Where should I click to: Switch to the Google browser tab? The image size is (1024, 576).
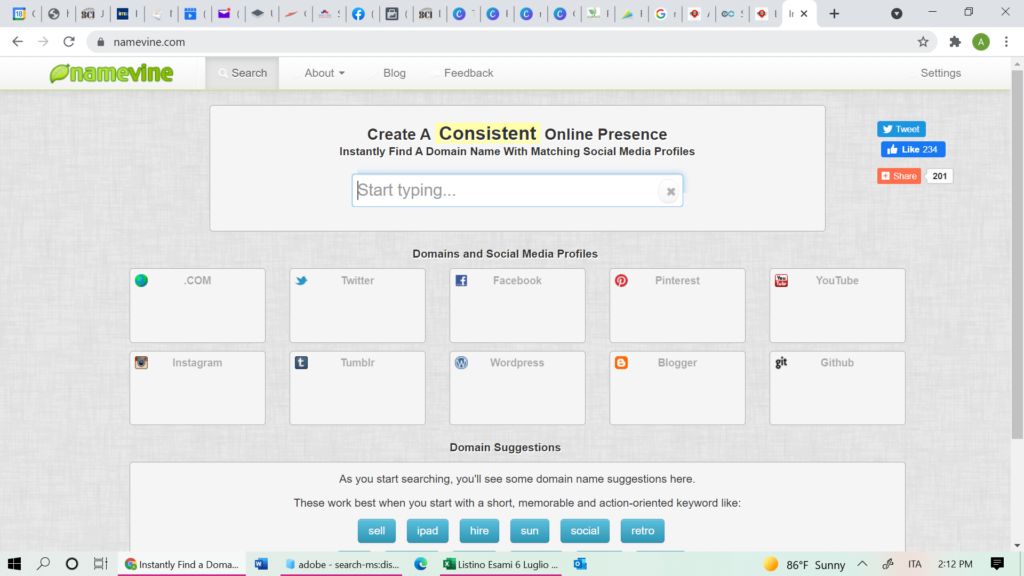click(x=664, y=14)
